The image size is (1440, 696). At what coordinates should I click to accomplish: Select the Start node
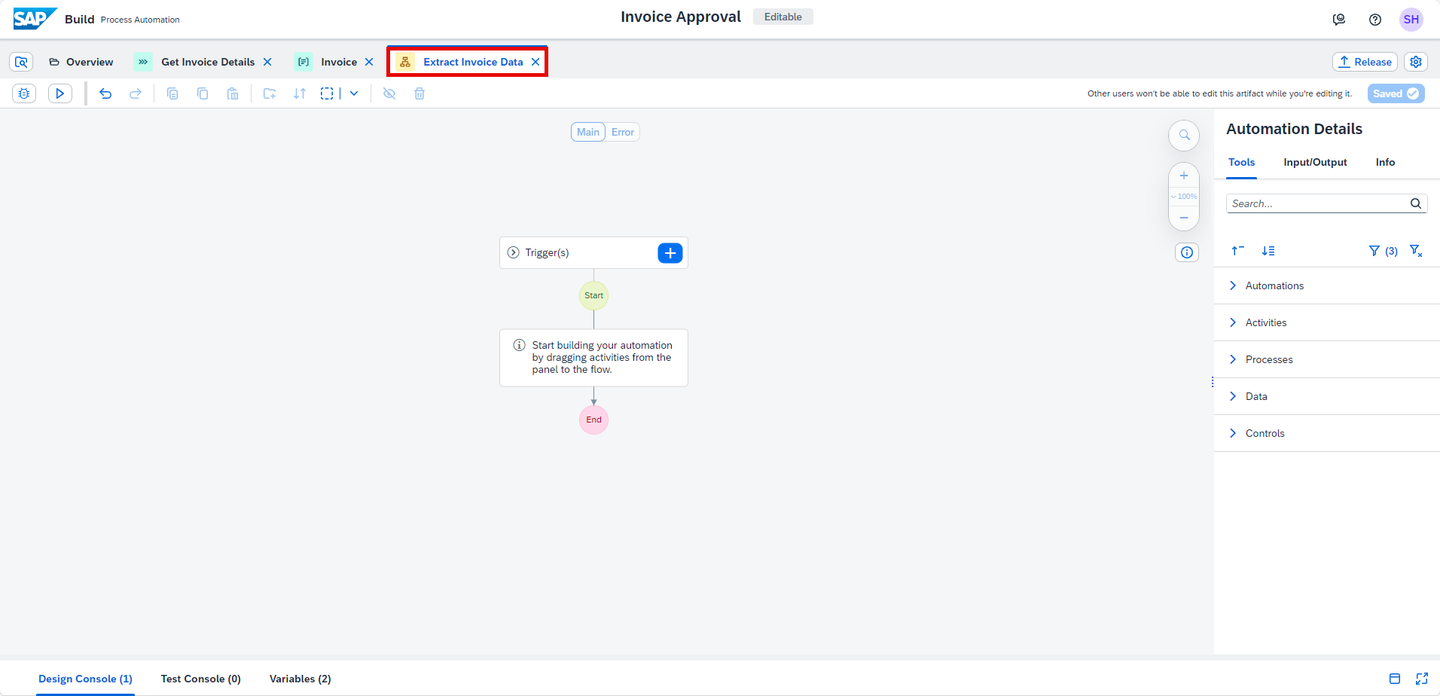click(x=594, y=296)
